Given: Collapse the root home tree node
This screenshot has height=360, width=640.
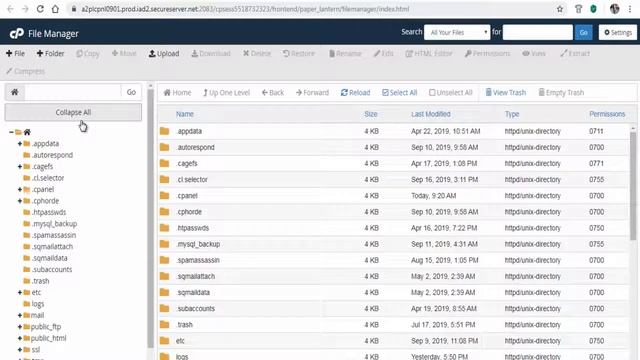Looking at the screenshot, I should 11,132.
